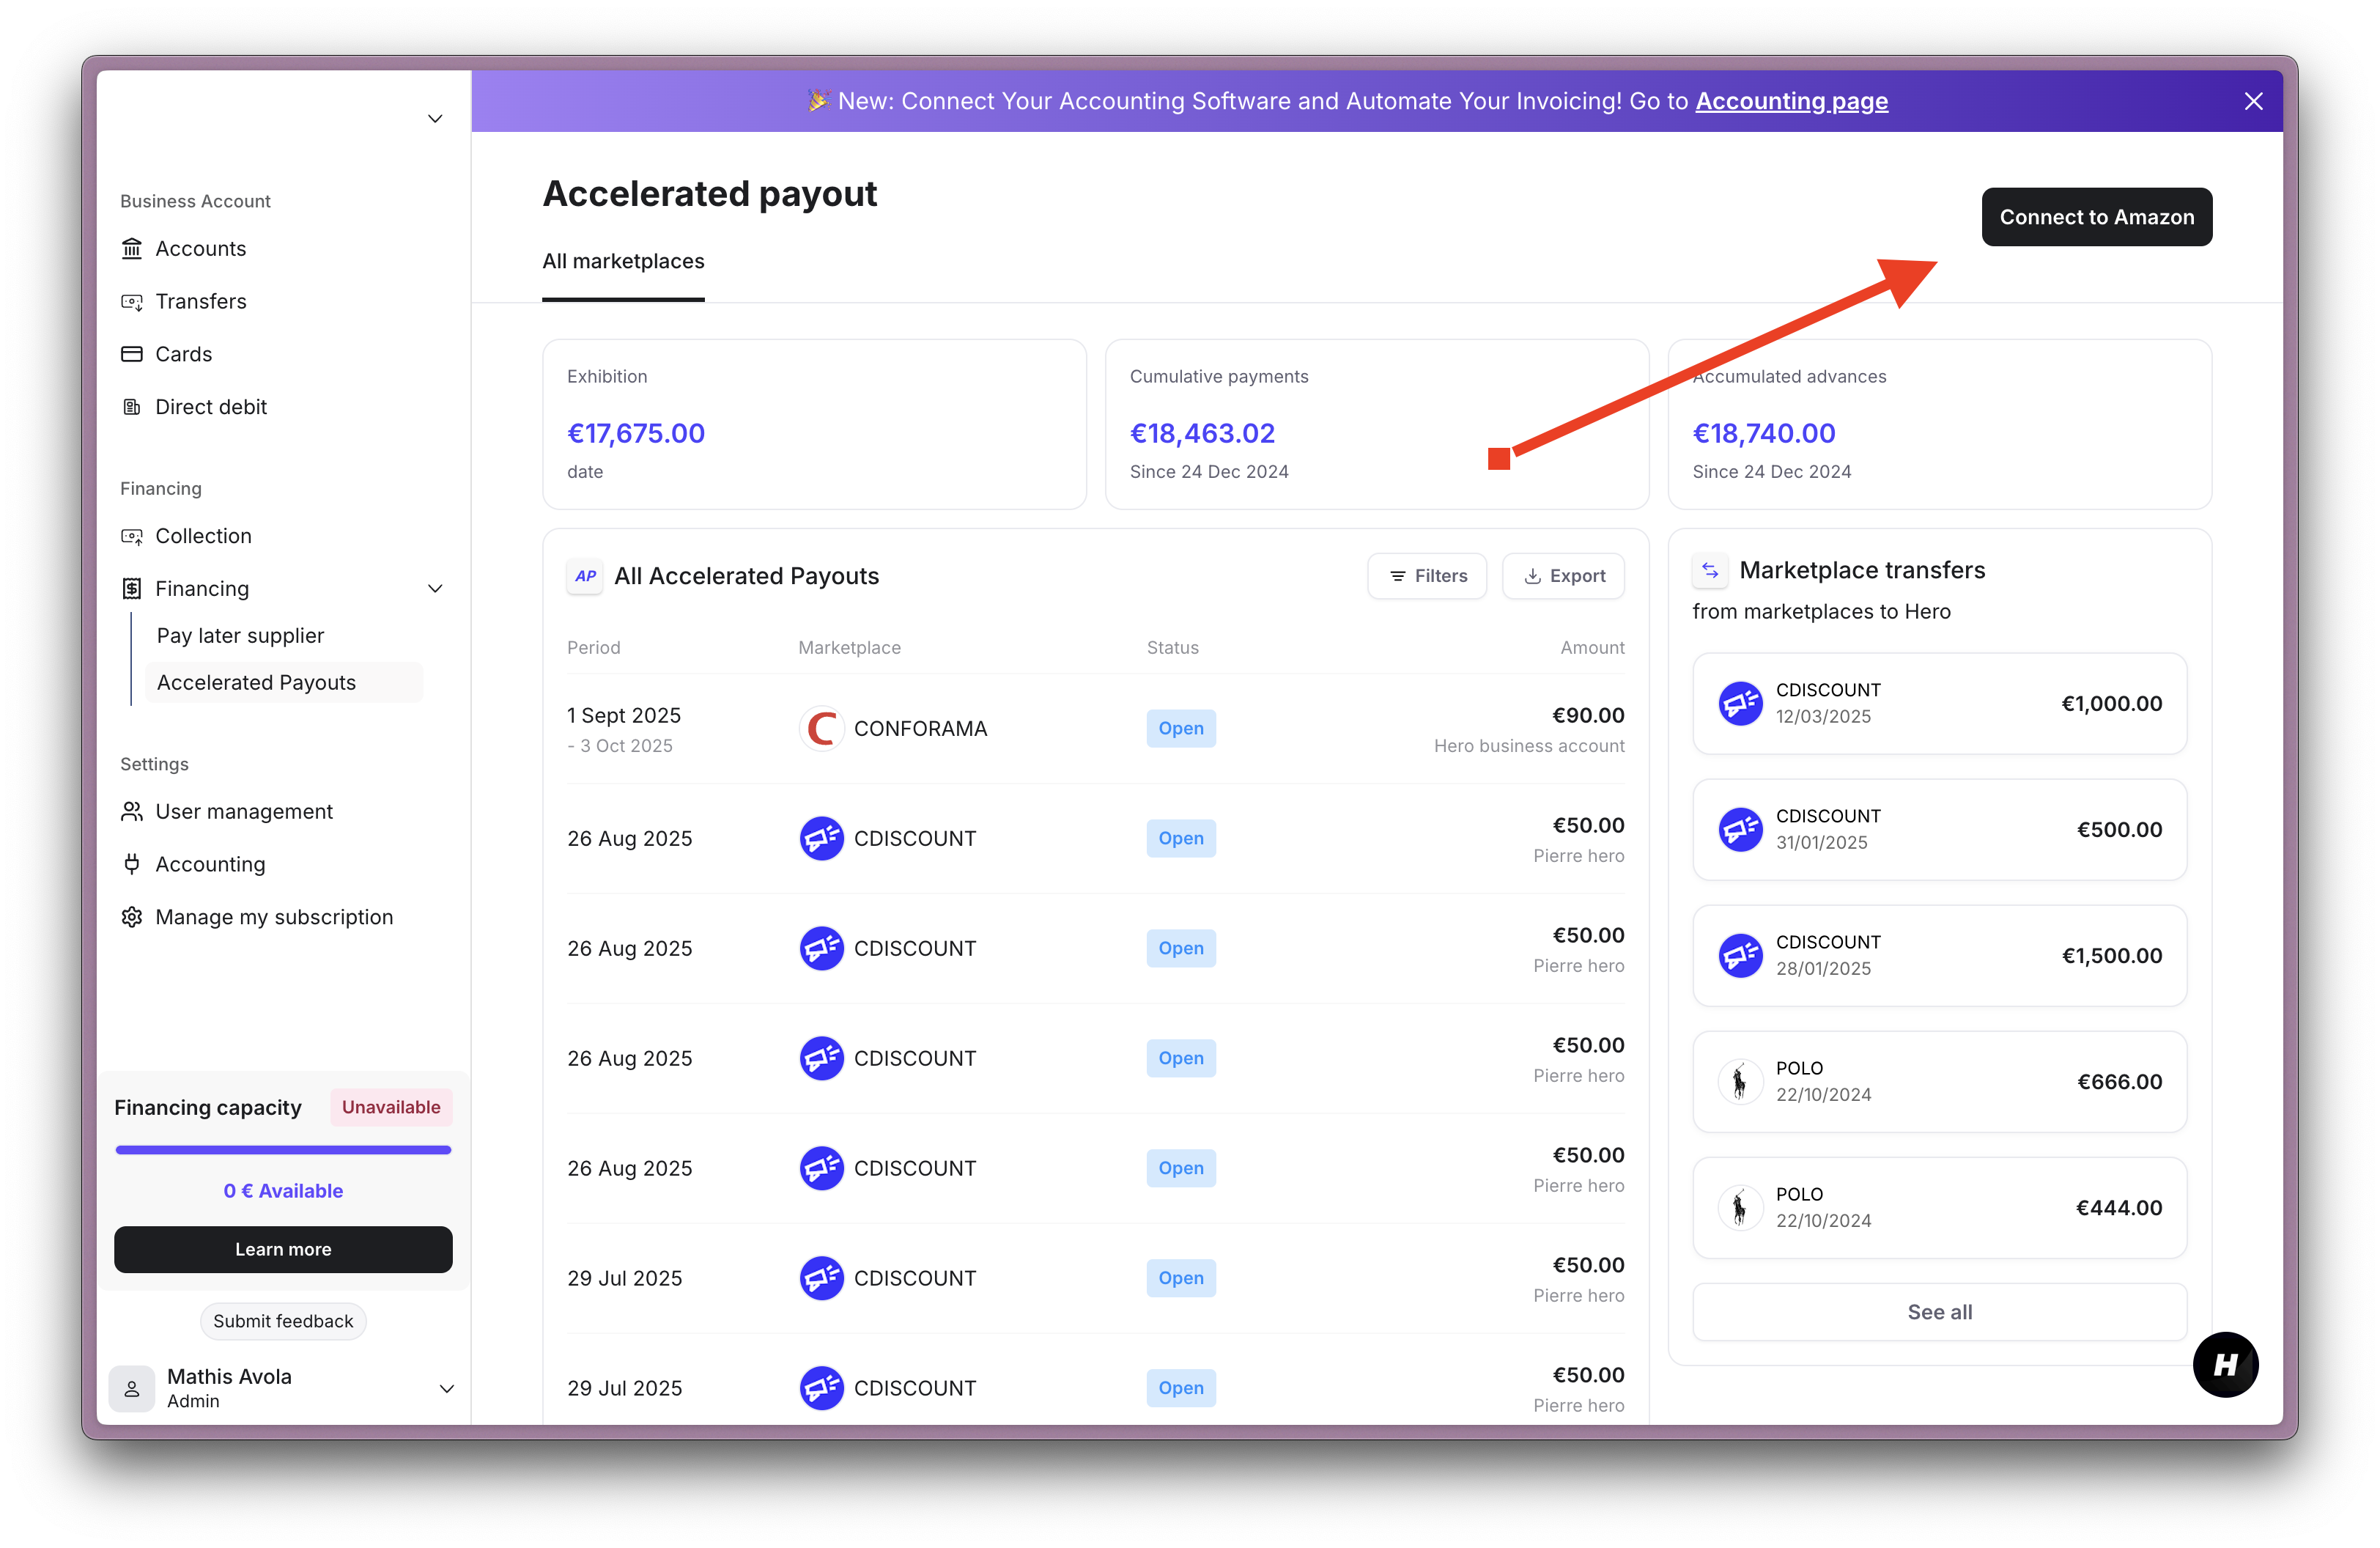
Task: Open the CDISCOUNT €1,000.00 transfer card
Action: 1939,703
